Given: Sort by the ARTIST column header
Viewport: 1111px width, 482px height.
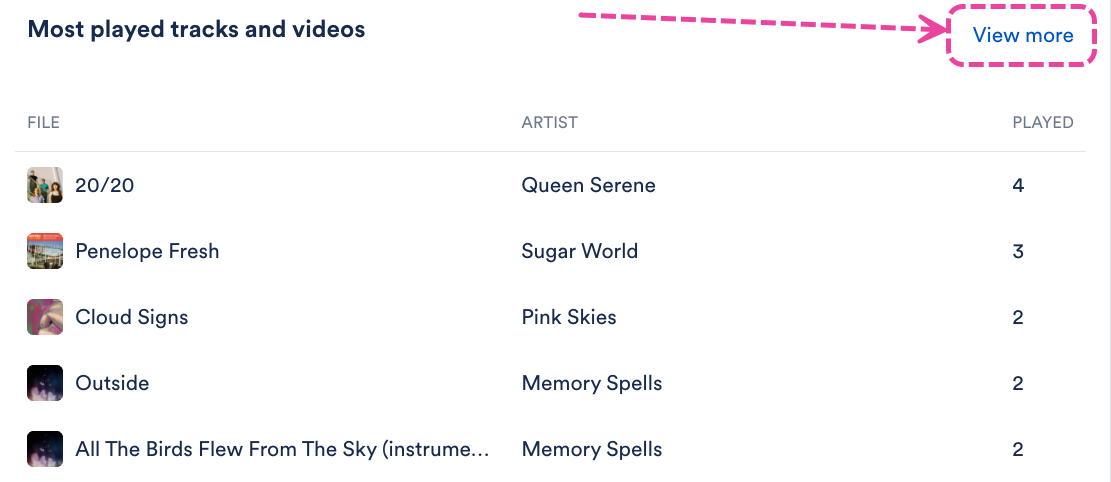Looking at the screenshot, I should (549, 122).
